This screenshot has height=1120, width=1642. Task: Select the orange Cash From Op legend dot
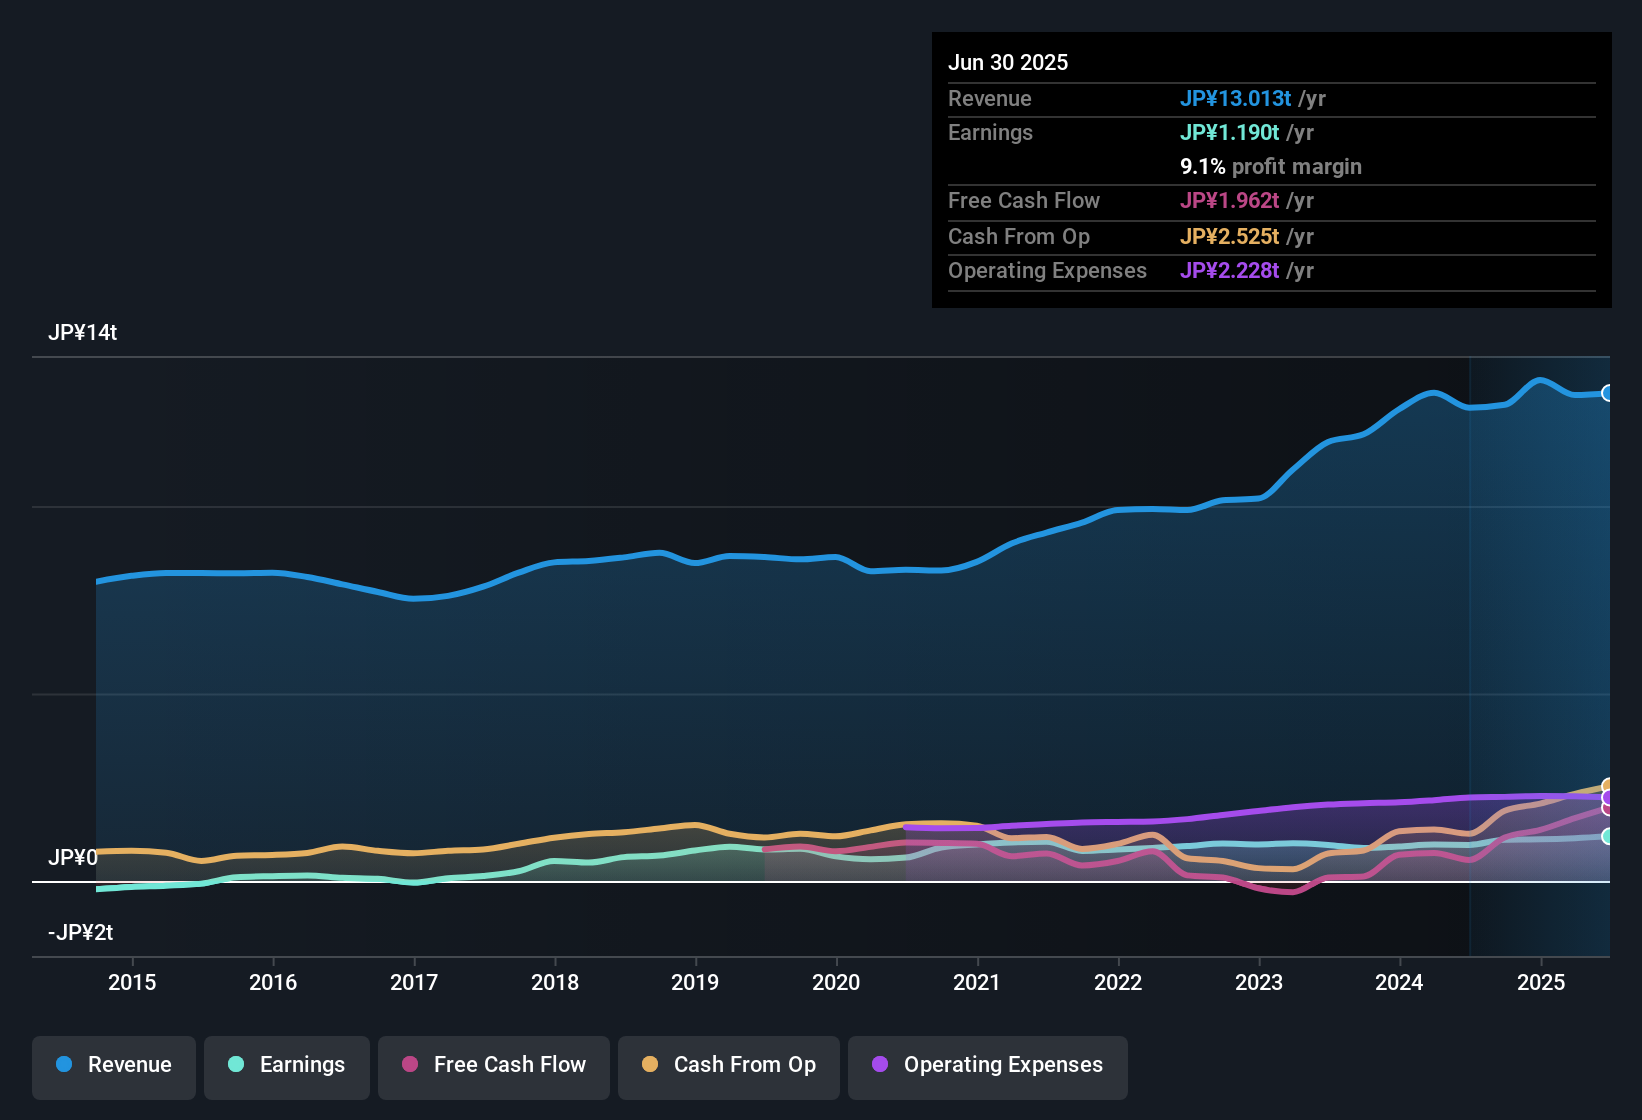click(650, 1065)
